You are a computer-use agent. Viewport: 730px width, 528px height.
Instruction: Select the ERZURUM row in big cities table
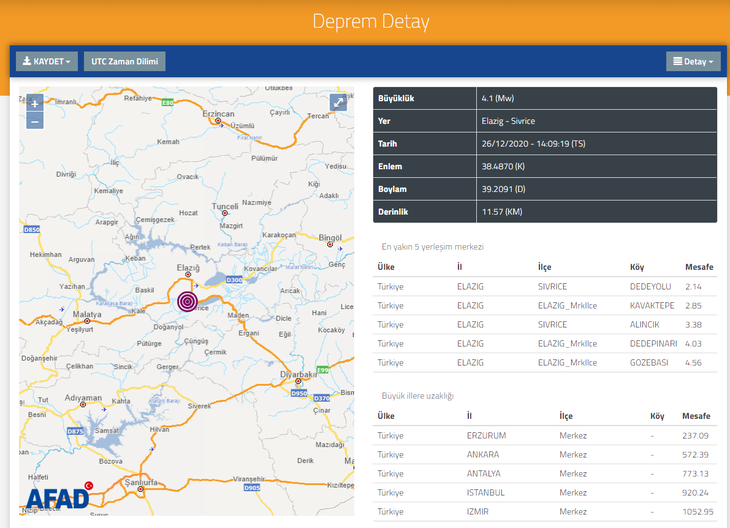click(x=544, y=436)
